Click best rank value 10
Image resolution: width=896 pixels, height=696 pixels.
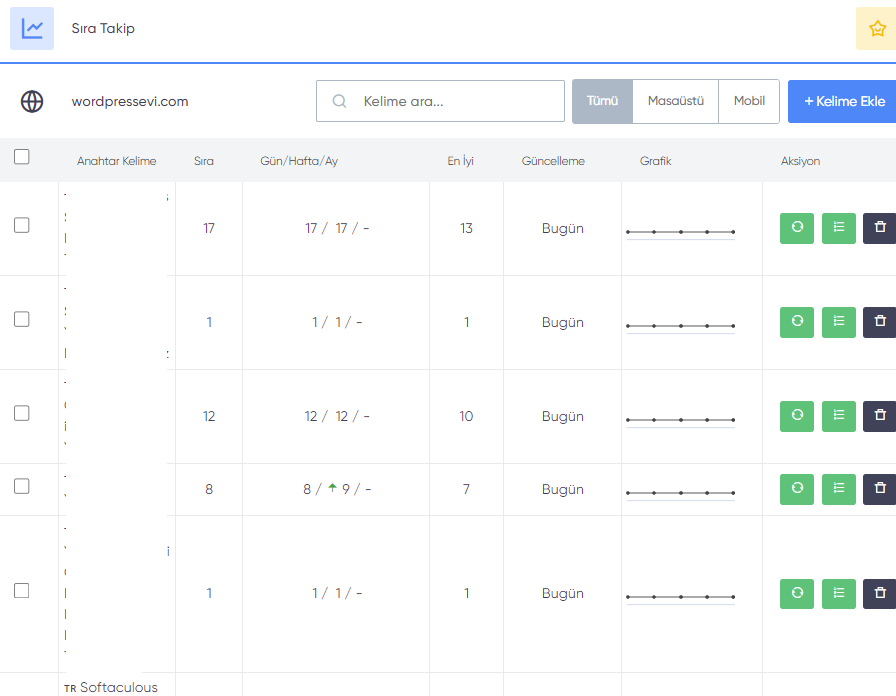(466, 416)
